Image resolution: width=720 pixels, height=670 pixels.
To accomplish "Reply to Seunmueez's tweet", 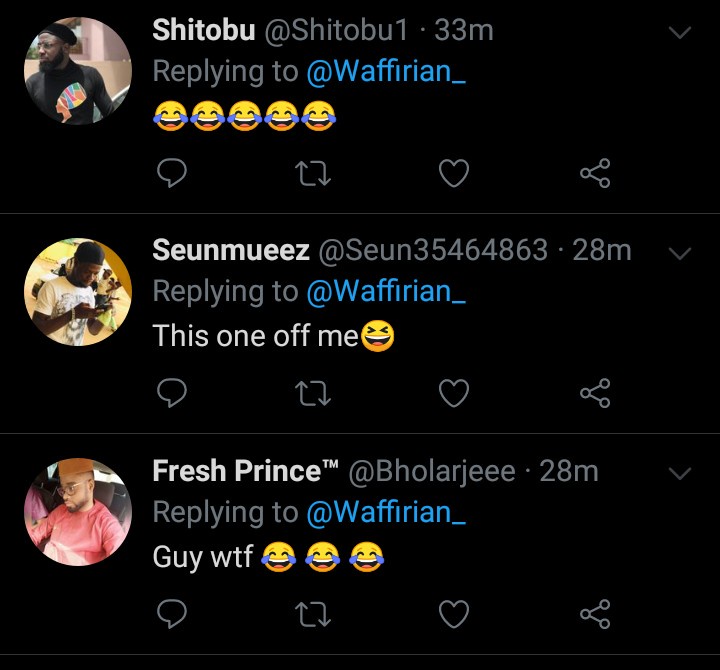I will [173, 394].
